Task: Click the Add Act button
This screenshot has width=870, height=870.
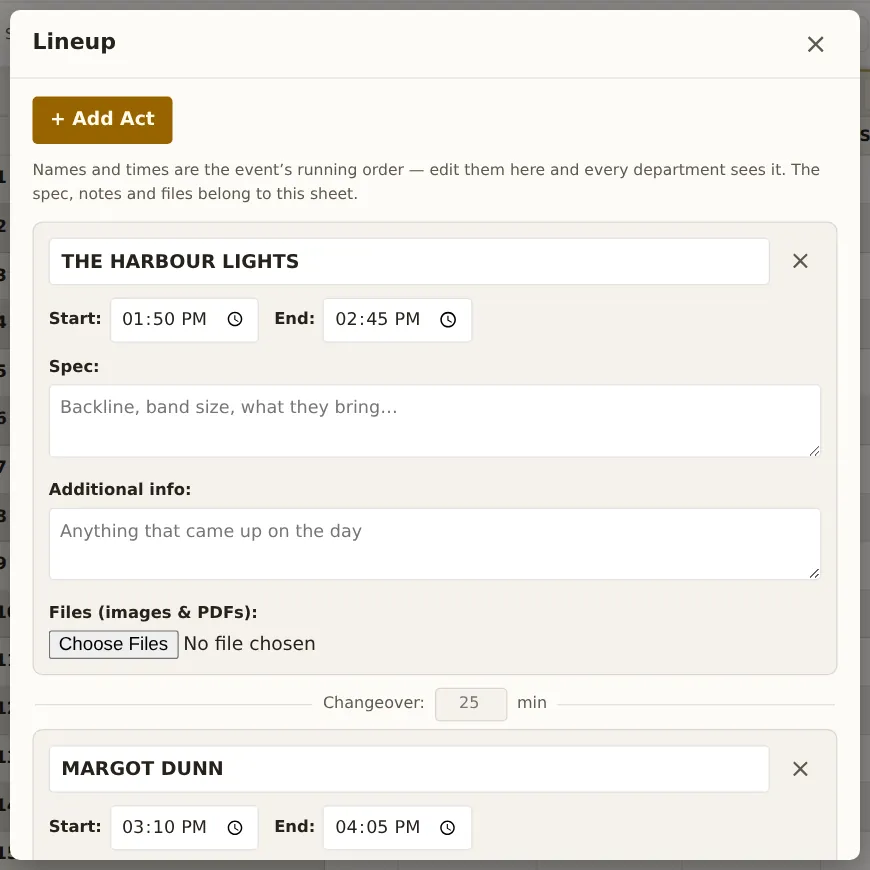Action: click(103, 120)
